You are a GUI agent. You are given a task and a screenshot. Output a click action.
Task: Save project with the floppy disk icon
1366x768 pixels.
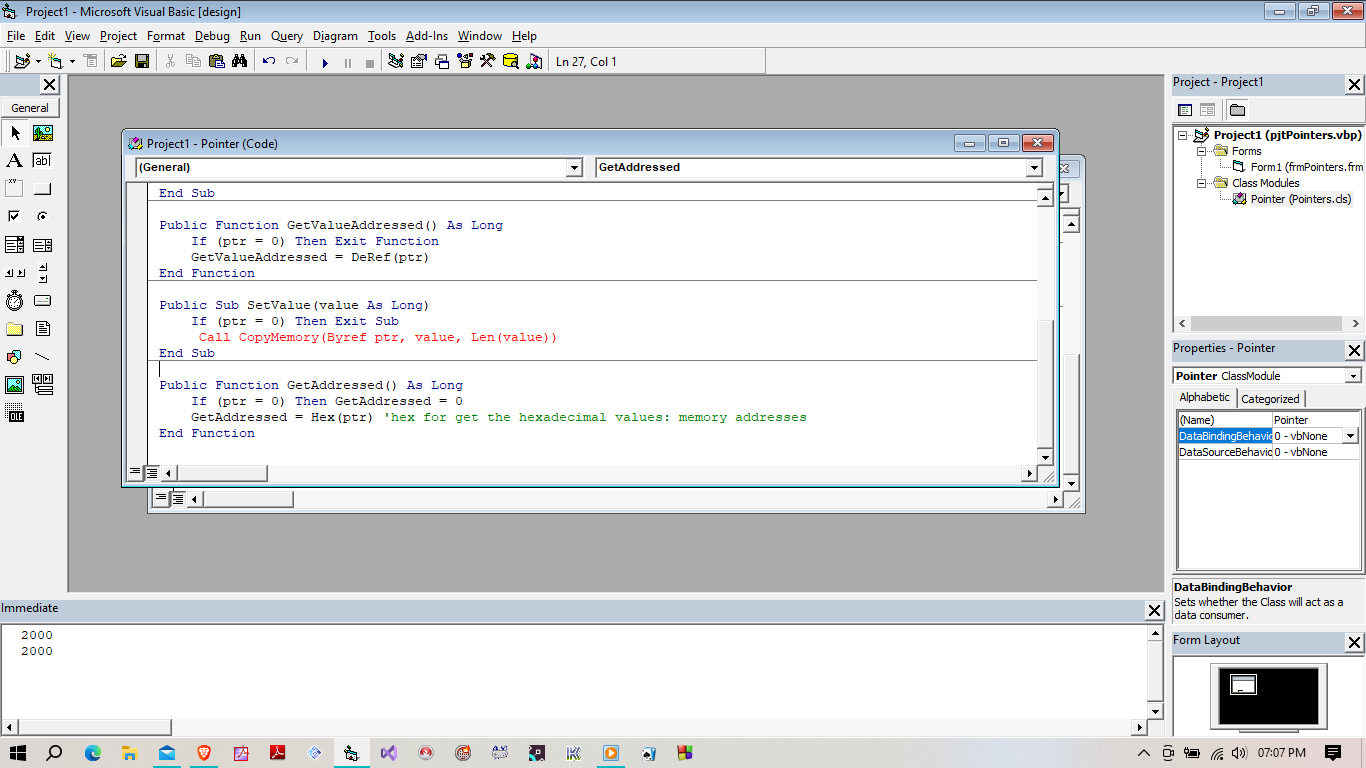[141, 61]
